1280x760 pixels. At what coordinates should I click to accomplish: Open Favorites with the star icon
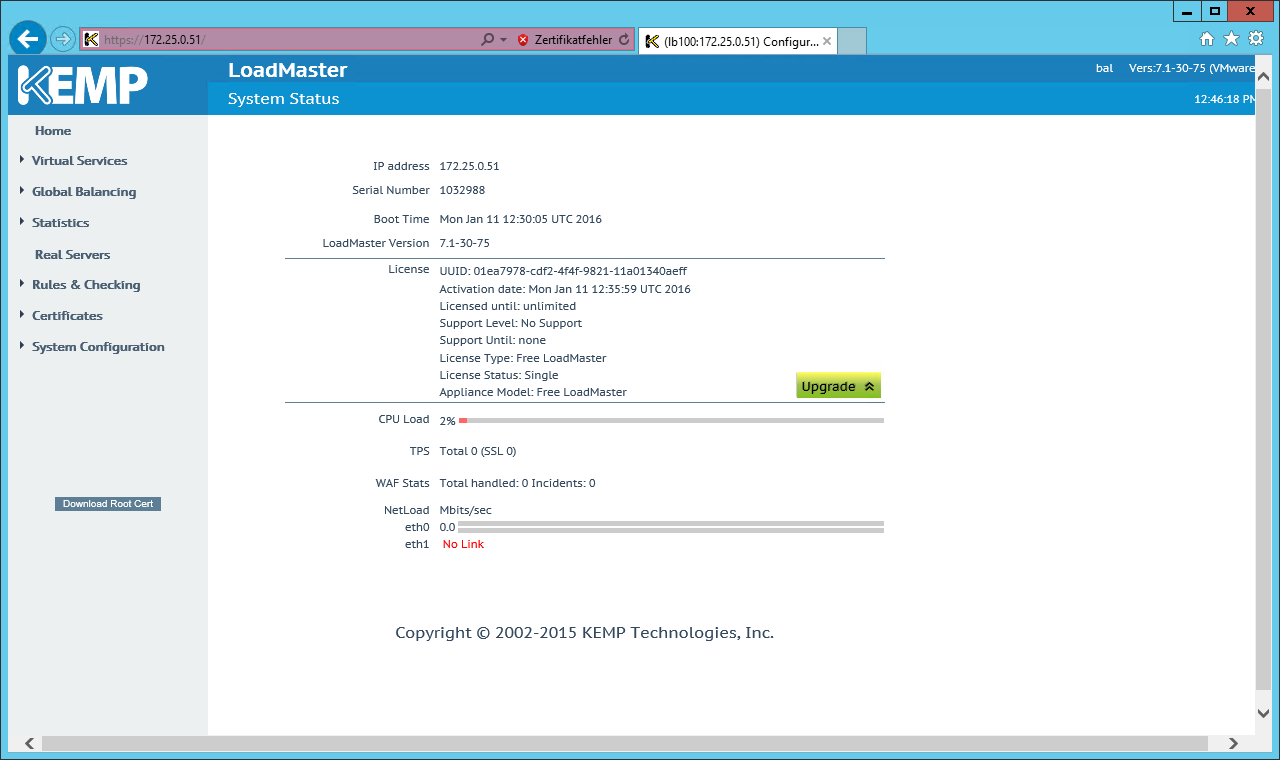(x=1231, y=38)
